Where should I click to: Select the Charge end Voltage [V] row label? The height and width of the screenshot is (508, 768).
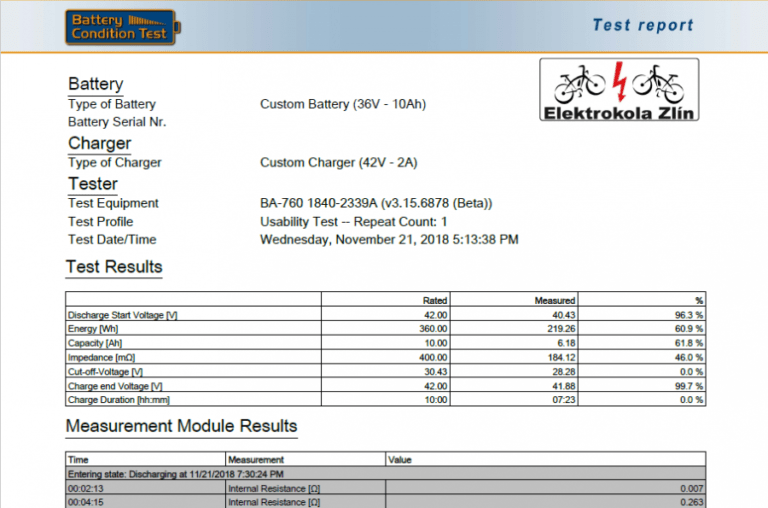pyautogui.click(x=115, y=386)
